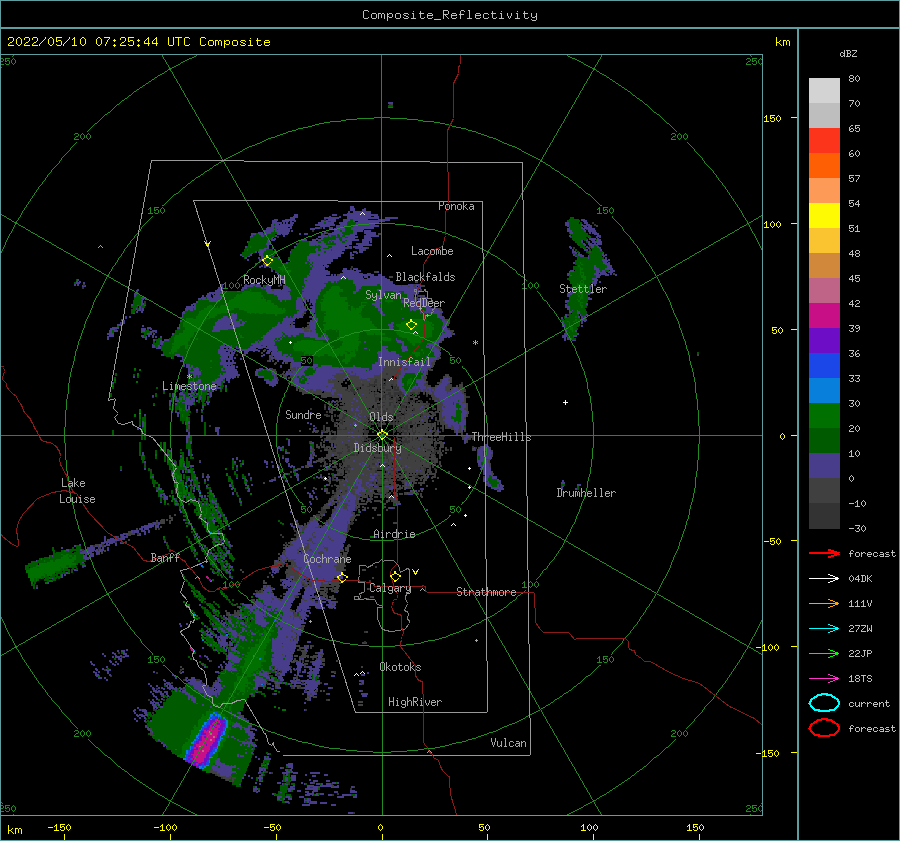The image size is (900, 841).
Task: Pick the darkest -10 to -30 dBZ swatch
Action: point(824,516)
